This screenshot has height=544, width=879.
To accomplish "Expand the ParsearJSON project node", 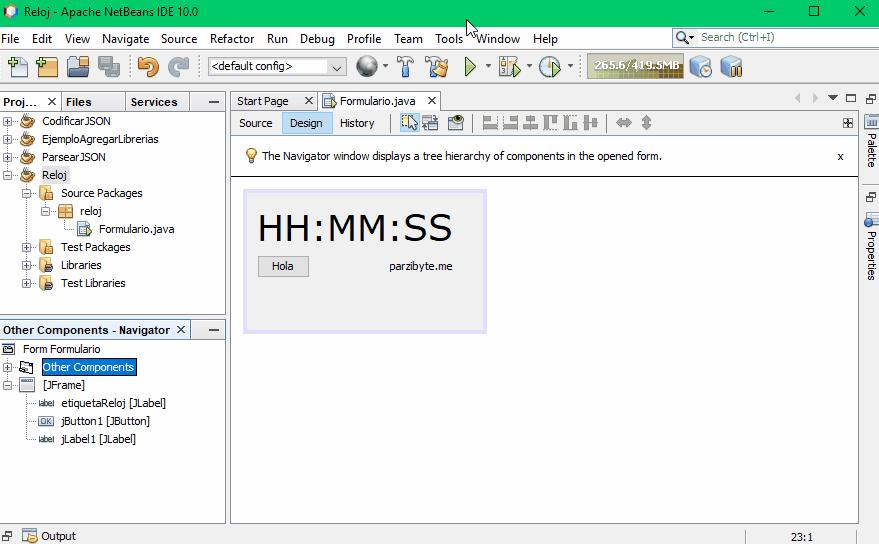I will [x=7, y=157].
